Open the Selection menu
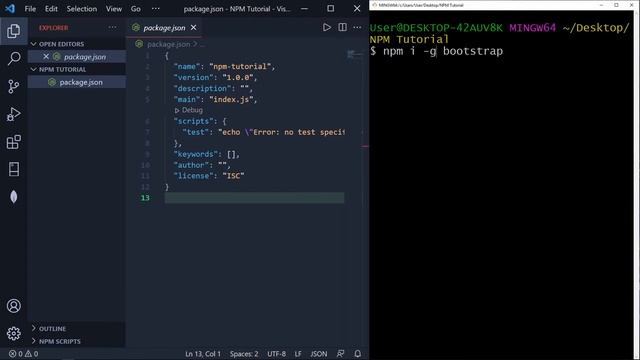This screenshot has height=360, width=640. [82, 9]
